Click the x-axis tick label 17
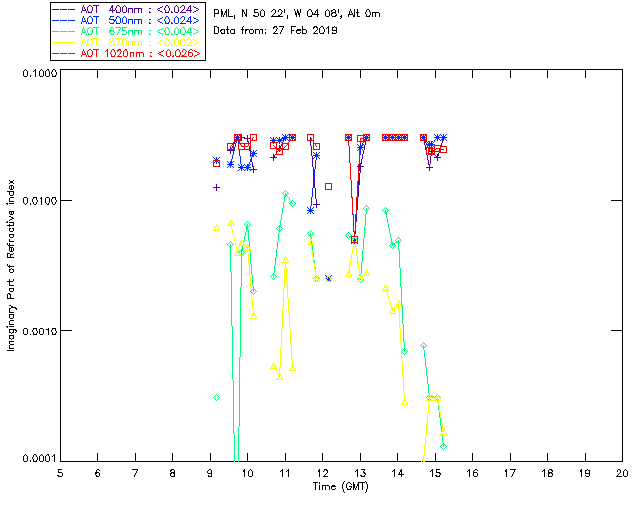The height and width of the screenshot is (512, 640). pyautogui.click(x=510, y=473)
